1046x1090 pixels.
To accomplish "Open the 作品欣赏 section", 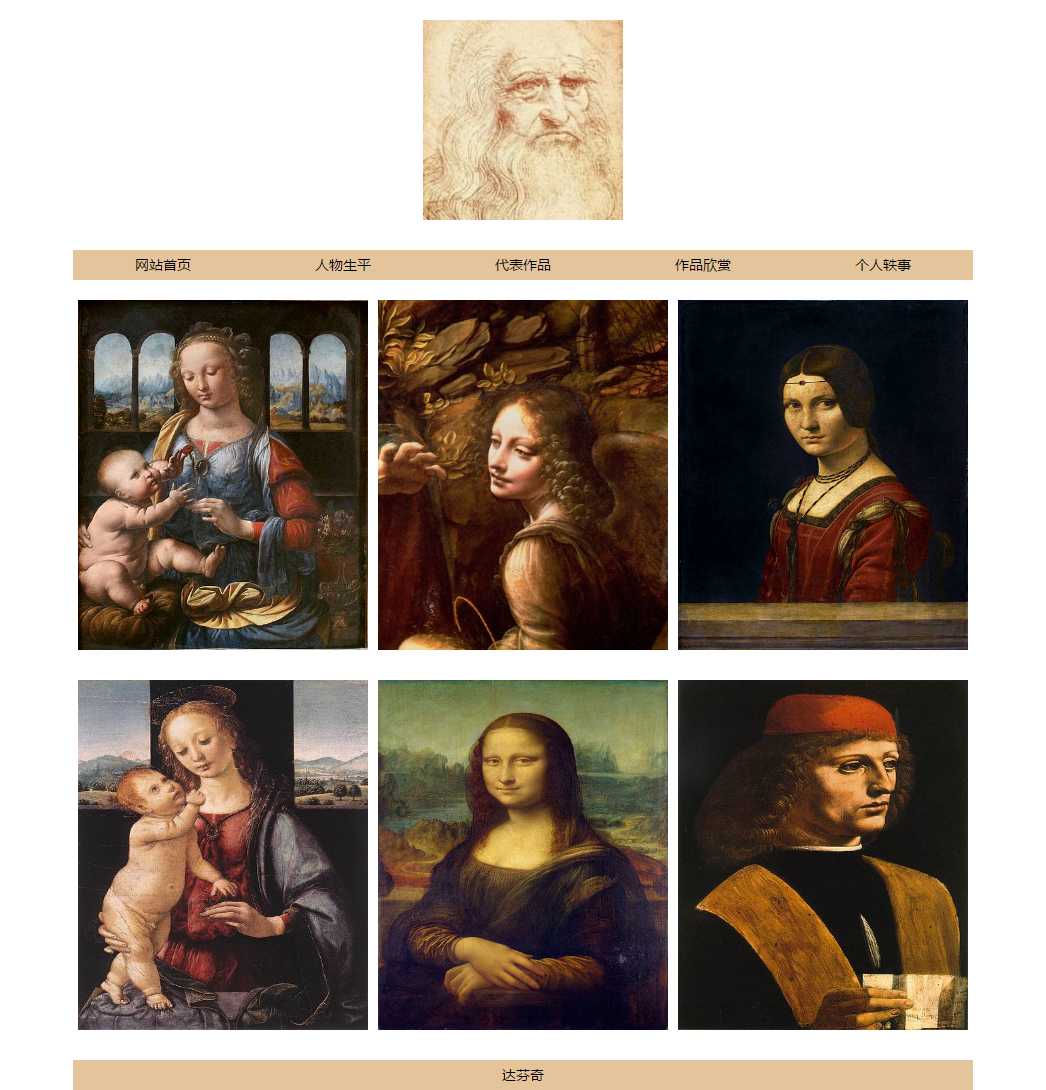I will [703, 265].
